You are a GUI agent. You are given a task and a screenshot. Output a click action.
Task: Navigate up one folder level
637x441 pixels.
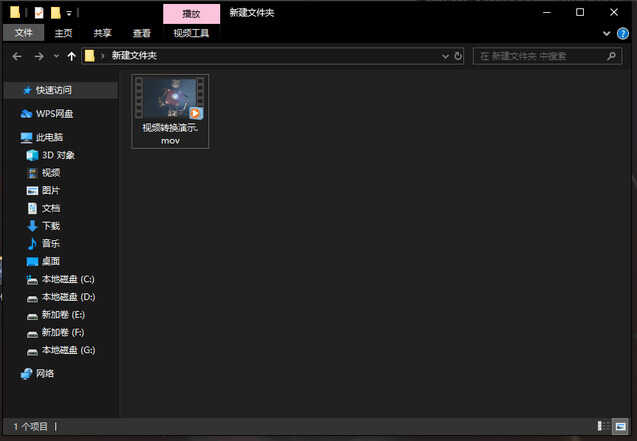point(72,56)
